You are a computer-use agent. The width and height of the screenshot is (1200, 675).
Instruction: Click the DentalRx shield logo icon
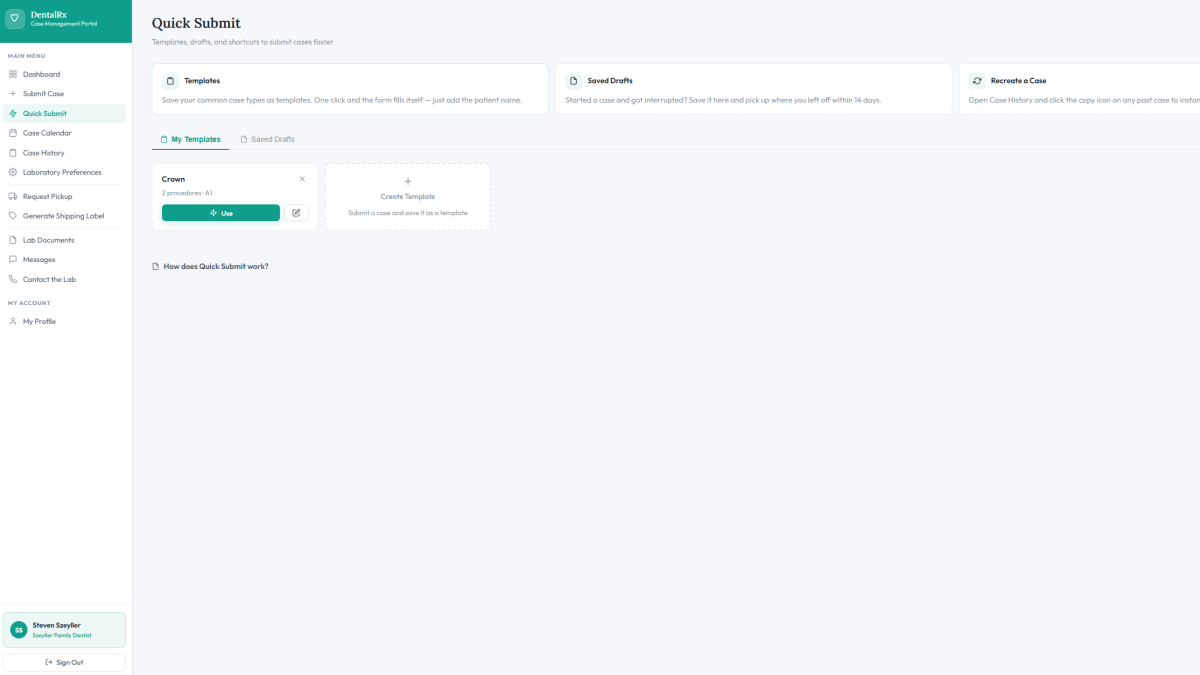(x=15, y=19)
